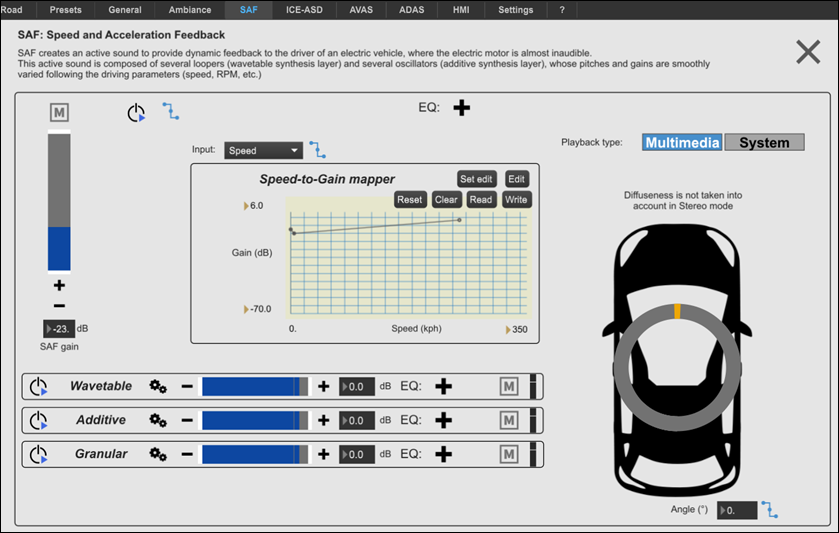The image size is (839, 533).
Task: Increase SAF gain with plus icon
Action: click(59, 285)
